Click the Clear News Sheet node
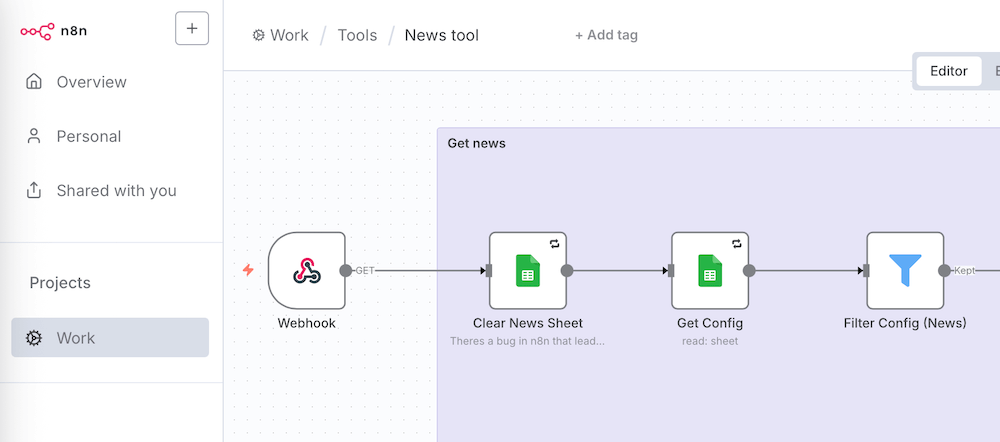The image size is (1000, 442). (x=527, y=271)
